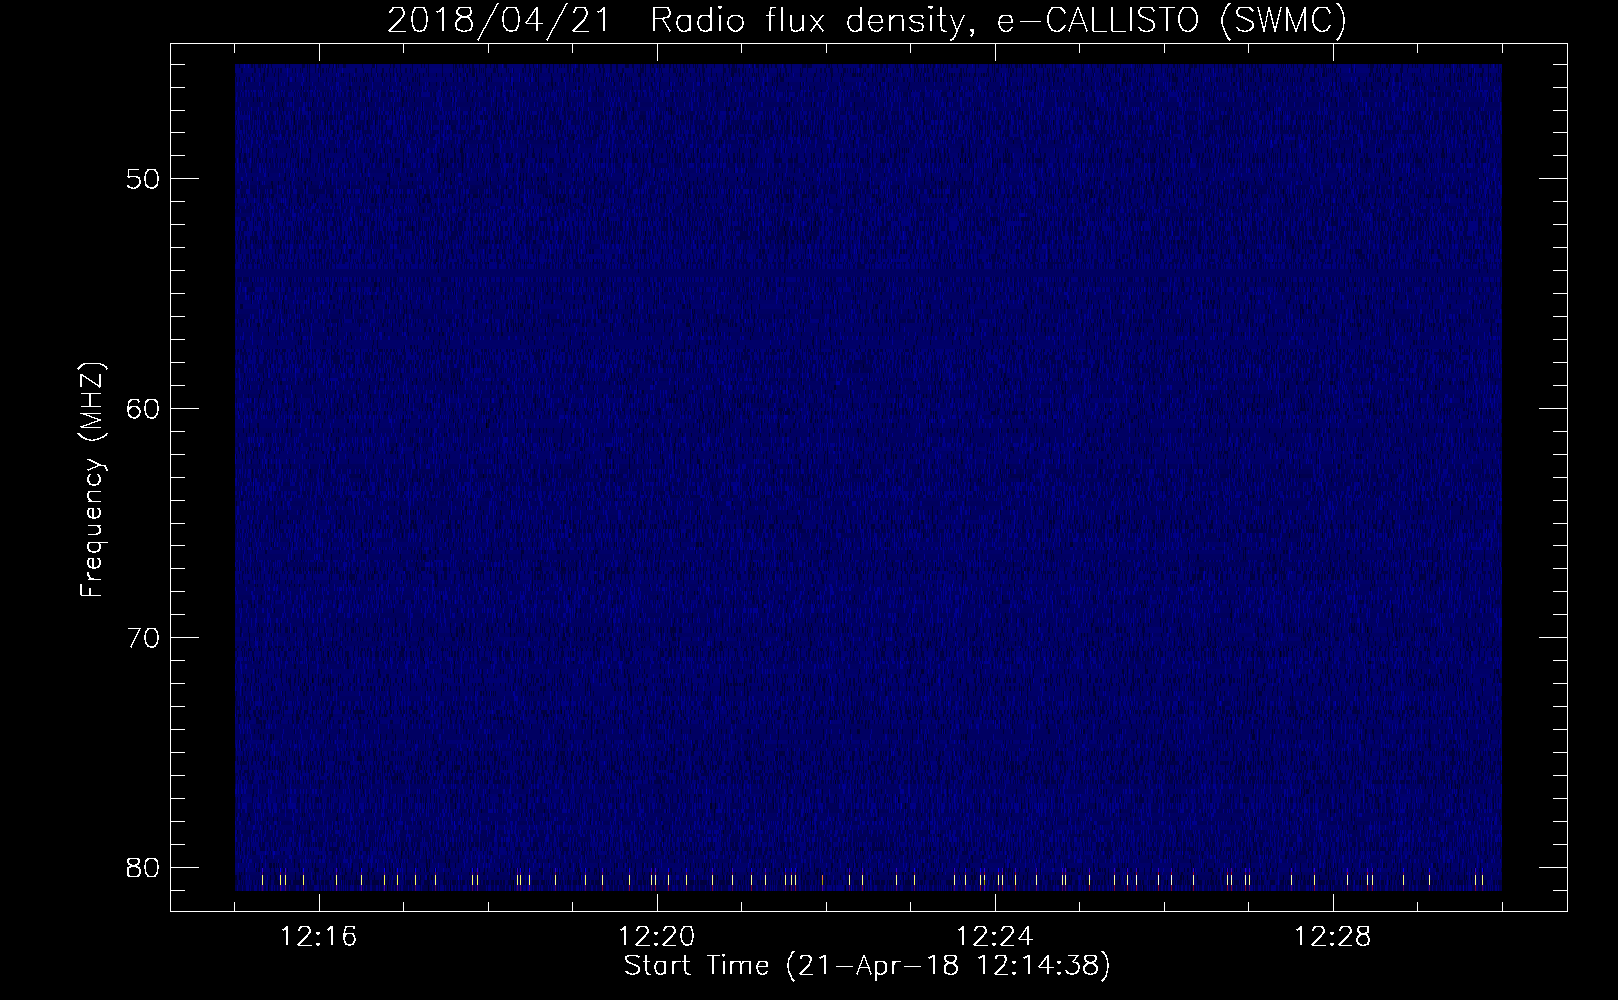The height and width of the screenshot is (1000, 1618).
Task: Click the 'Start Time (21-Apr-18 12:14:38)' label
Action: (867, 966)
